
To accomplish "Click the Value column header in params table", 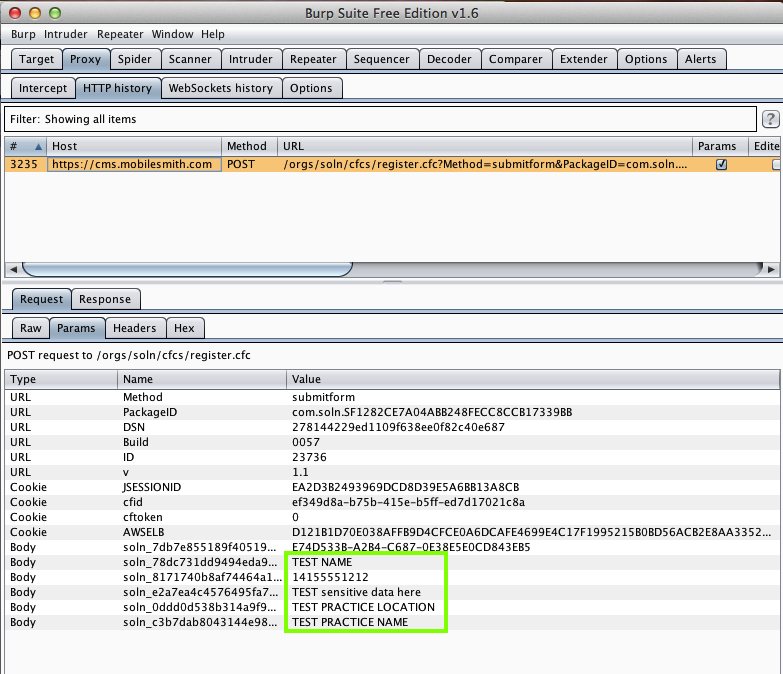I will point(533,379).
